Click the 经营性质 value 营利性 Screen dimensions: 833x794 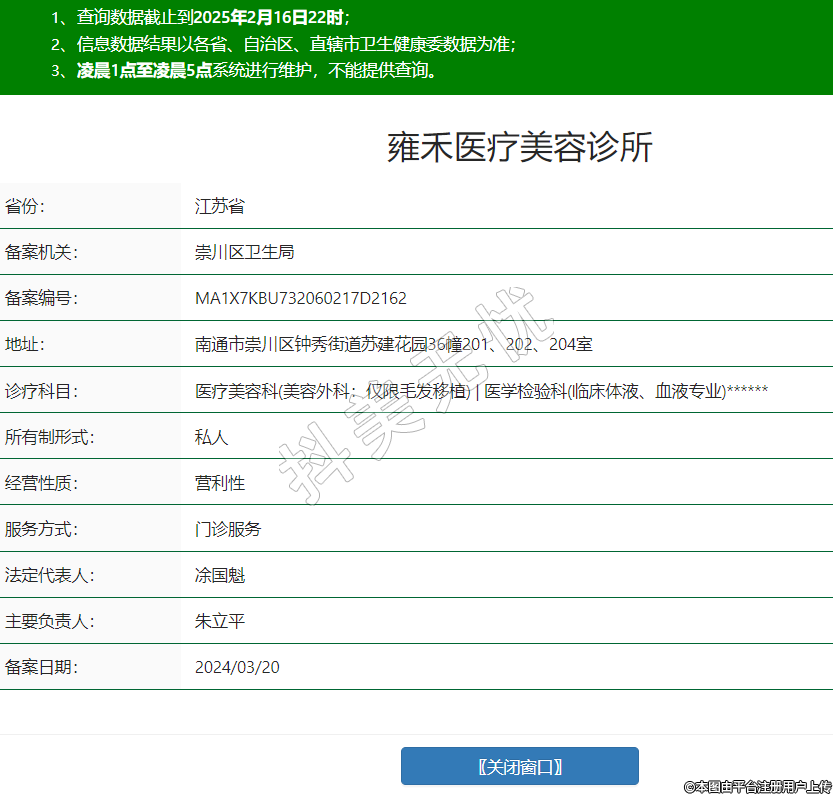point(220,483)
